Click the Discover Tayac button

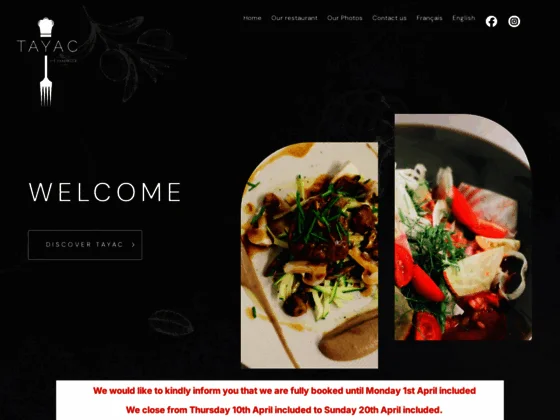[x=85, y=245]
